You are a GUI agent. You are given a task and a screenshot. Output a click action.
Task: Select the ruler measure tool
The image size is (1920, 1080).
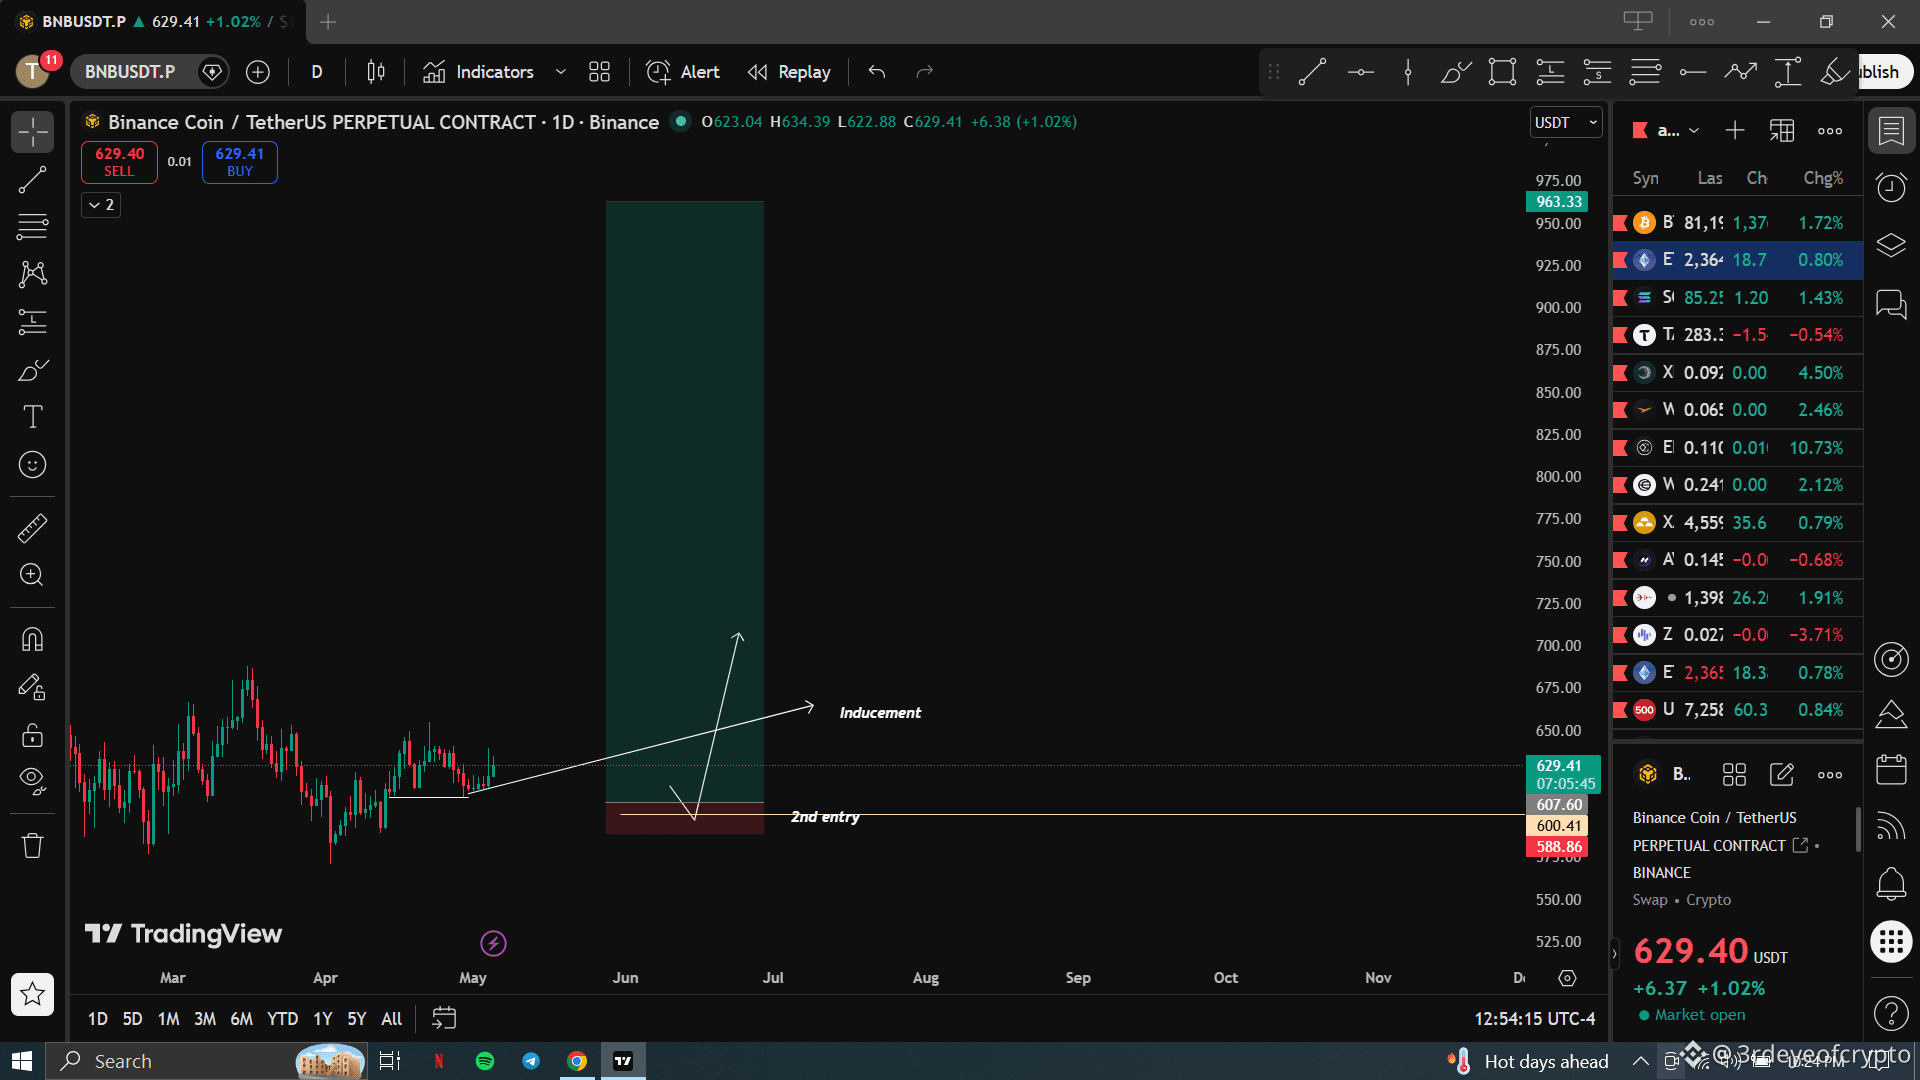[x=33, y=528]
